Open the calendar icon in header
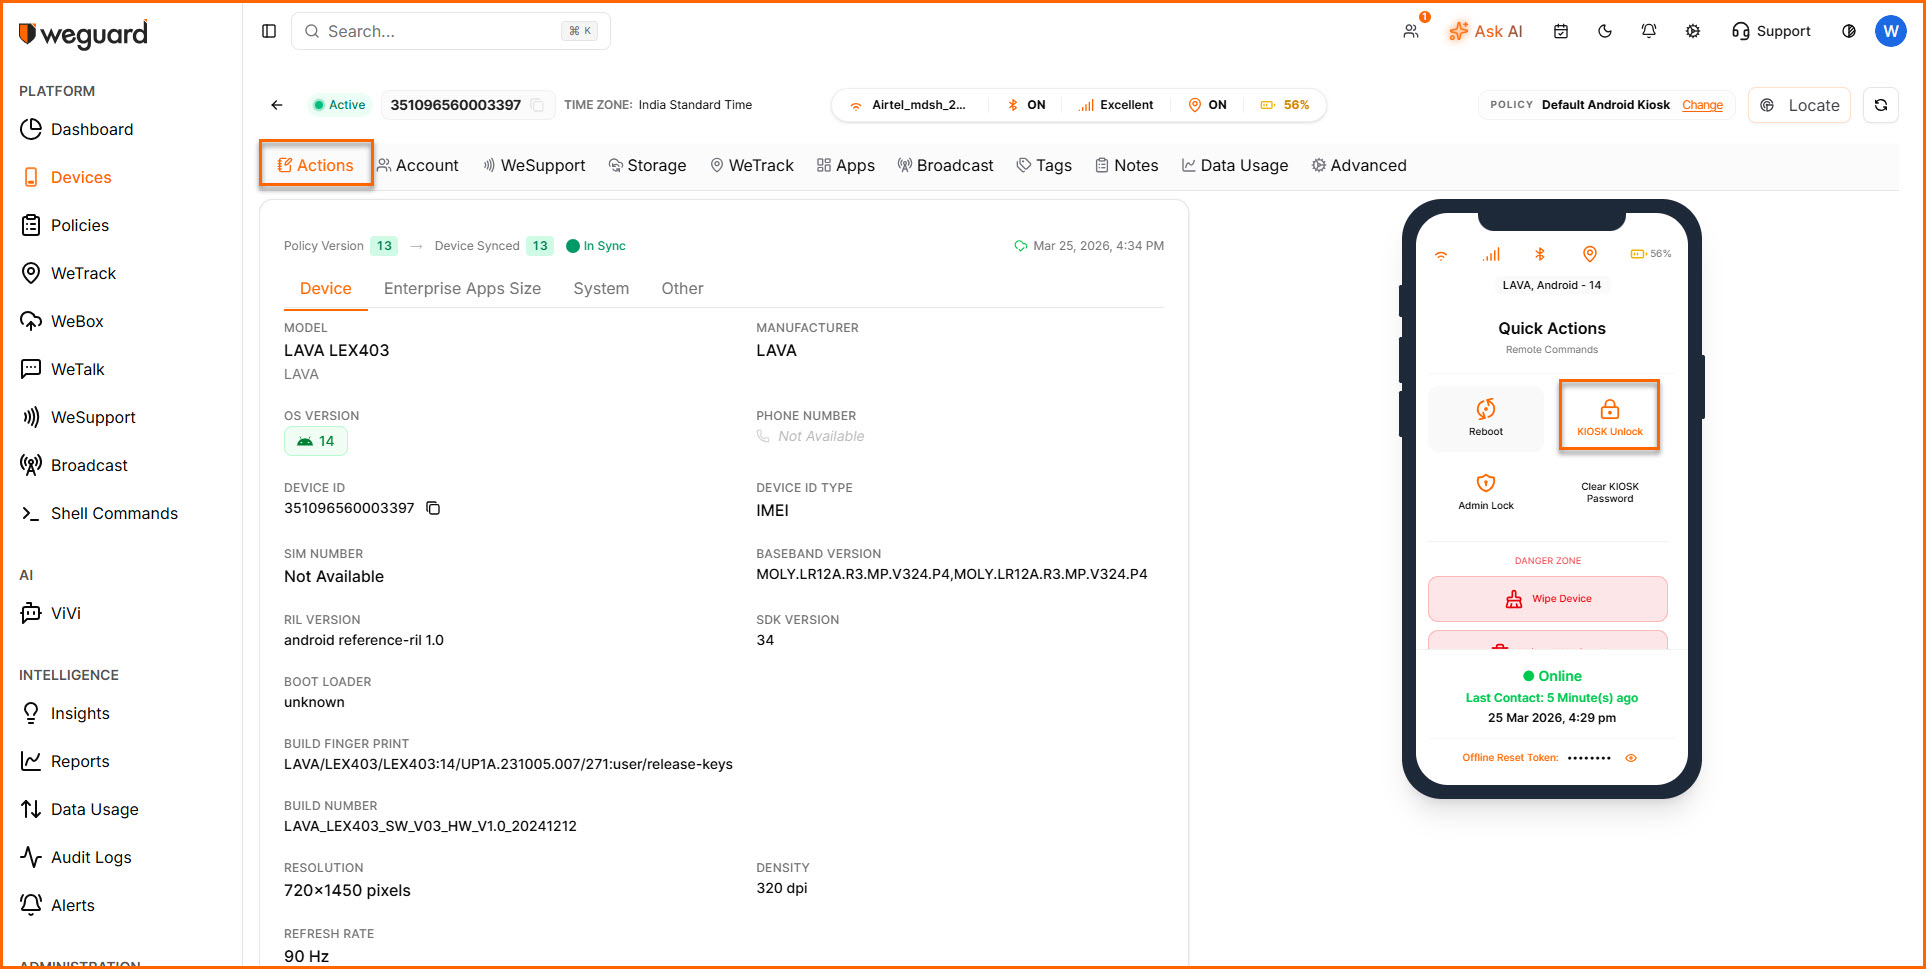The width and height of the screenshot is (1926, 969). pyautogui.click(x=1560, y=31)
